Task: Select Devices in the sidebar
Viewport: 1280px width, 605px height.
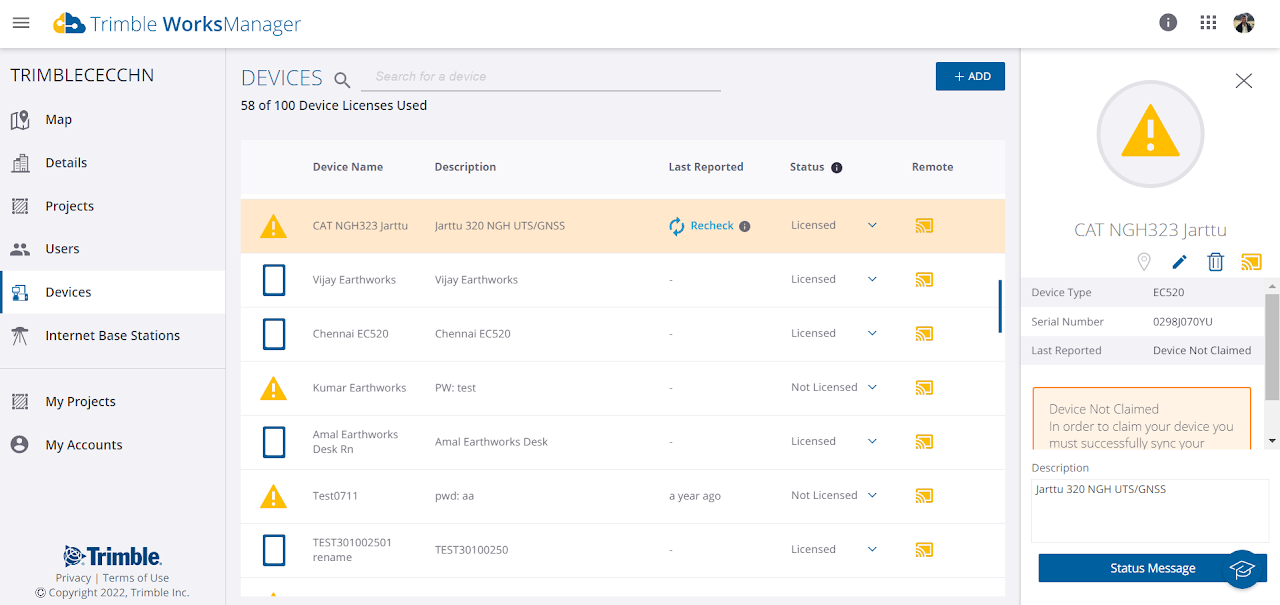Action: click(x=112, y=292)
